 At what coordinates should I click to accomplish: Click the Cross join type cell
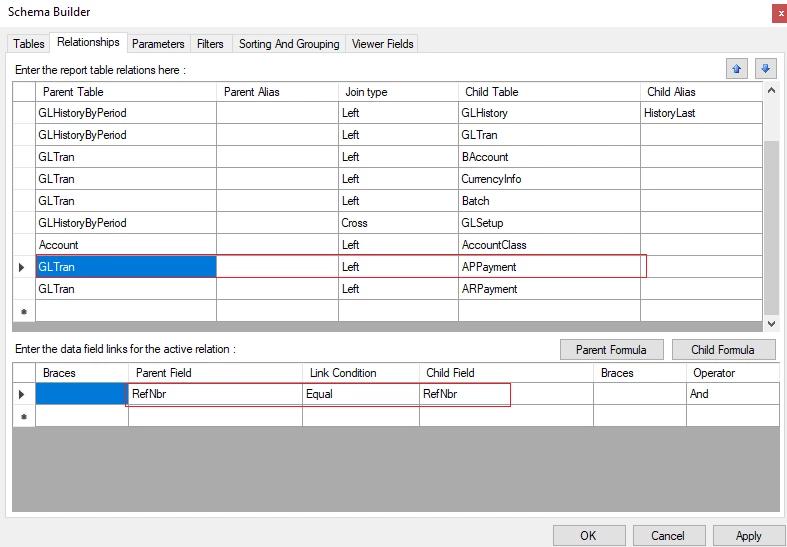pos(399,223)
